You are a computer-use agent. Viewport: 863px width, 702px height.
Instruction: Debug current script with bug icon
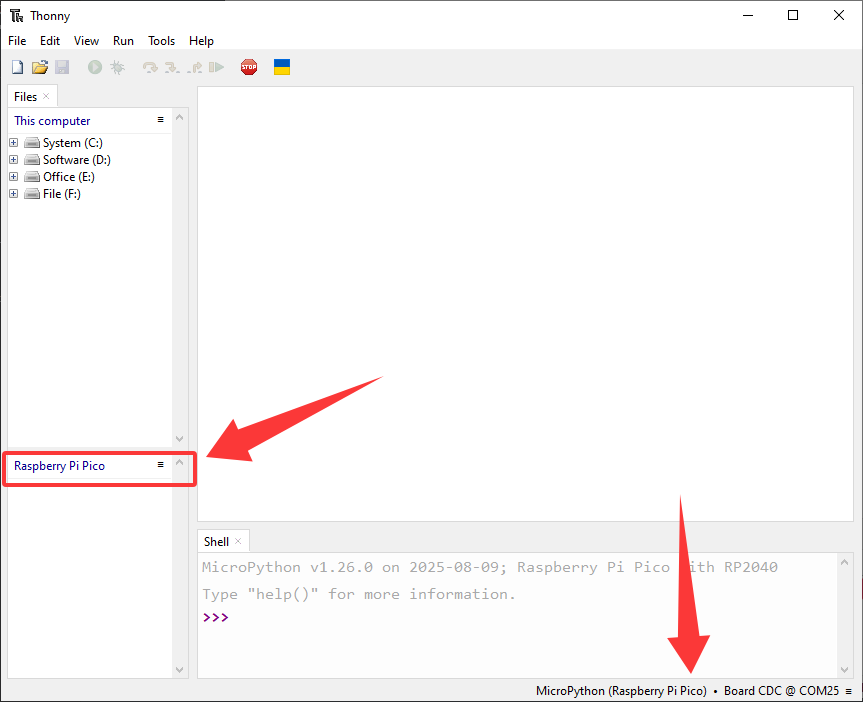(117, 67)
